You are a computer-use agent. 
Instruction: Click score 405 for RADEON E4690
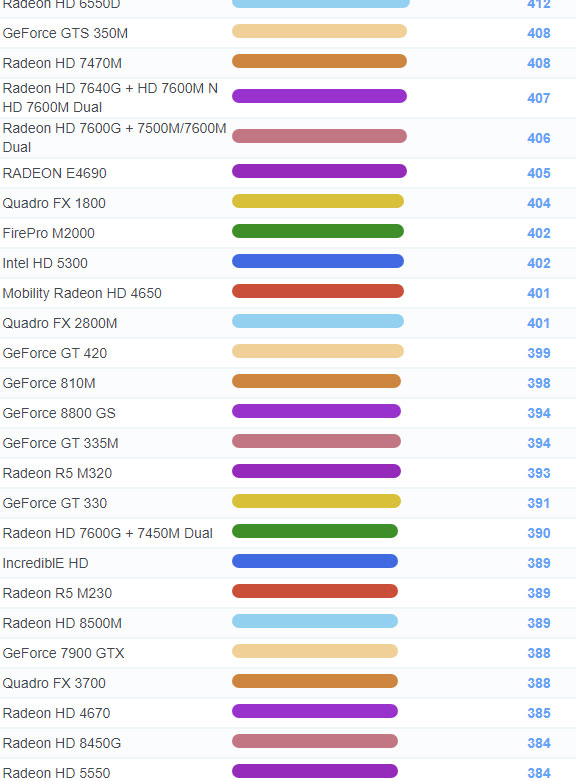539,173
